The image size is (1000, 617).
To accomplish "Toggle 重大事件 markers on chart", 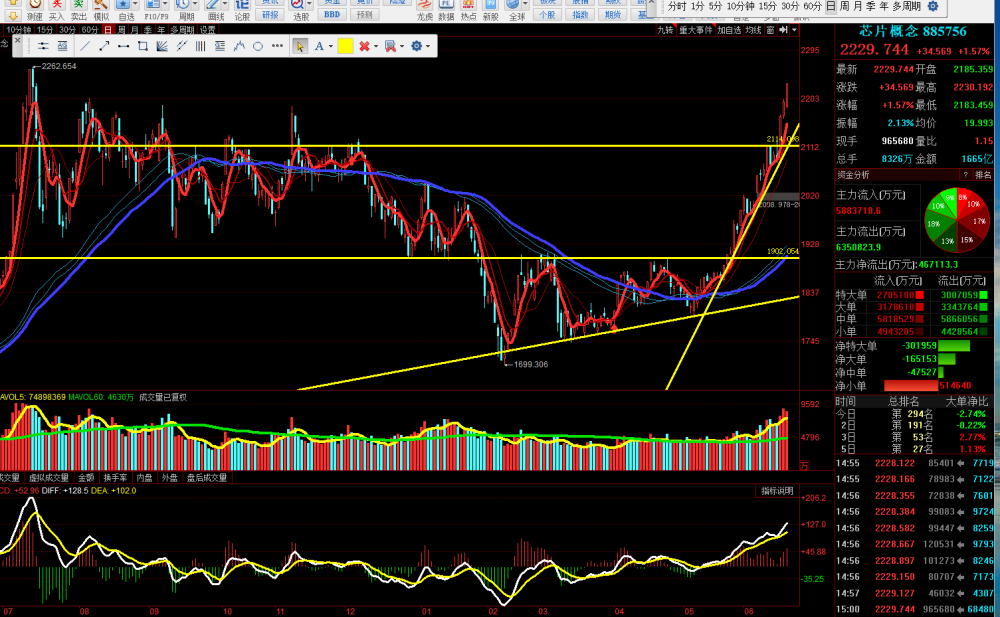I will [695, 30].
